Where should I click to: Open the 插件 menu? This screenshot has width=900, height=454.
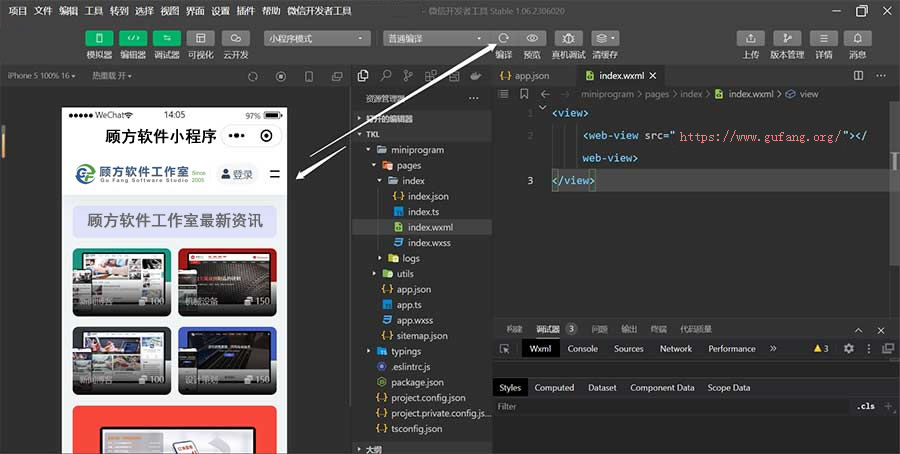[x=246, y=11]
